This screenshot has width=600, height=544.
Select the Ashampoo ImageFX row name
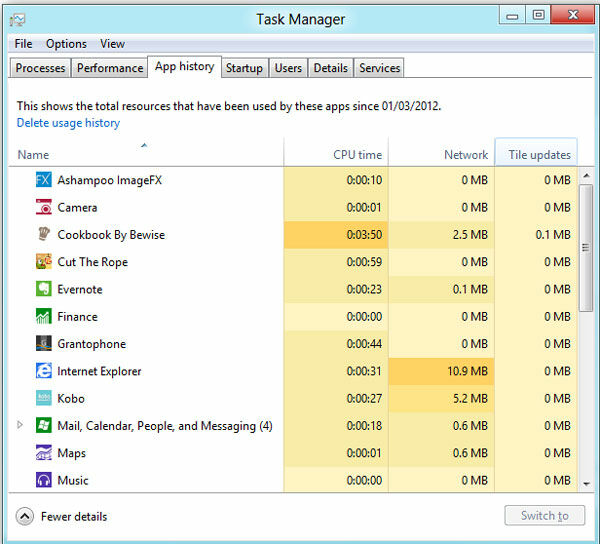[x=109, y=180]
